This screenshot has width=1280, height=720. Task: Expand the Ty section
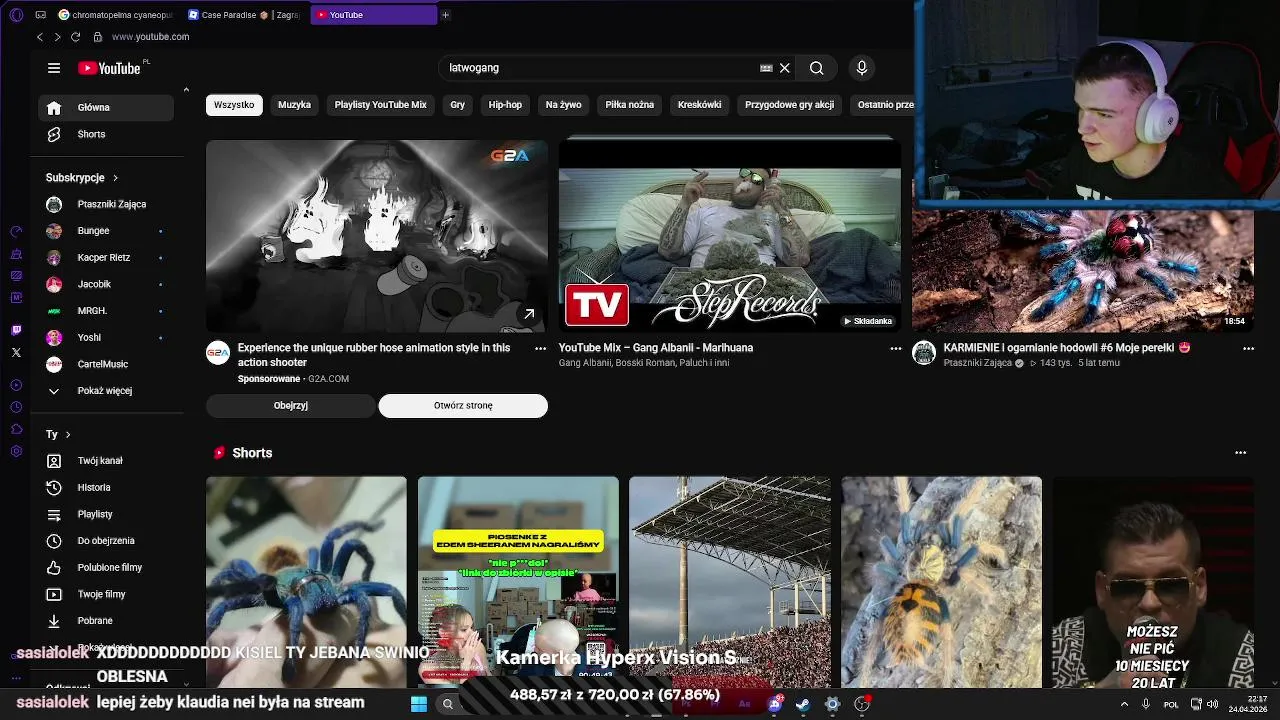[58, 434]
